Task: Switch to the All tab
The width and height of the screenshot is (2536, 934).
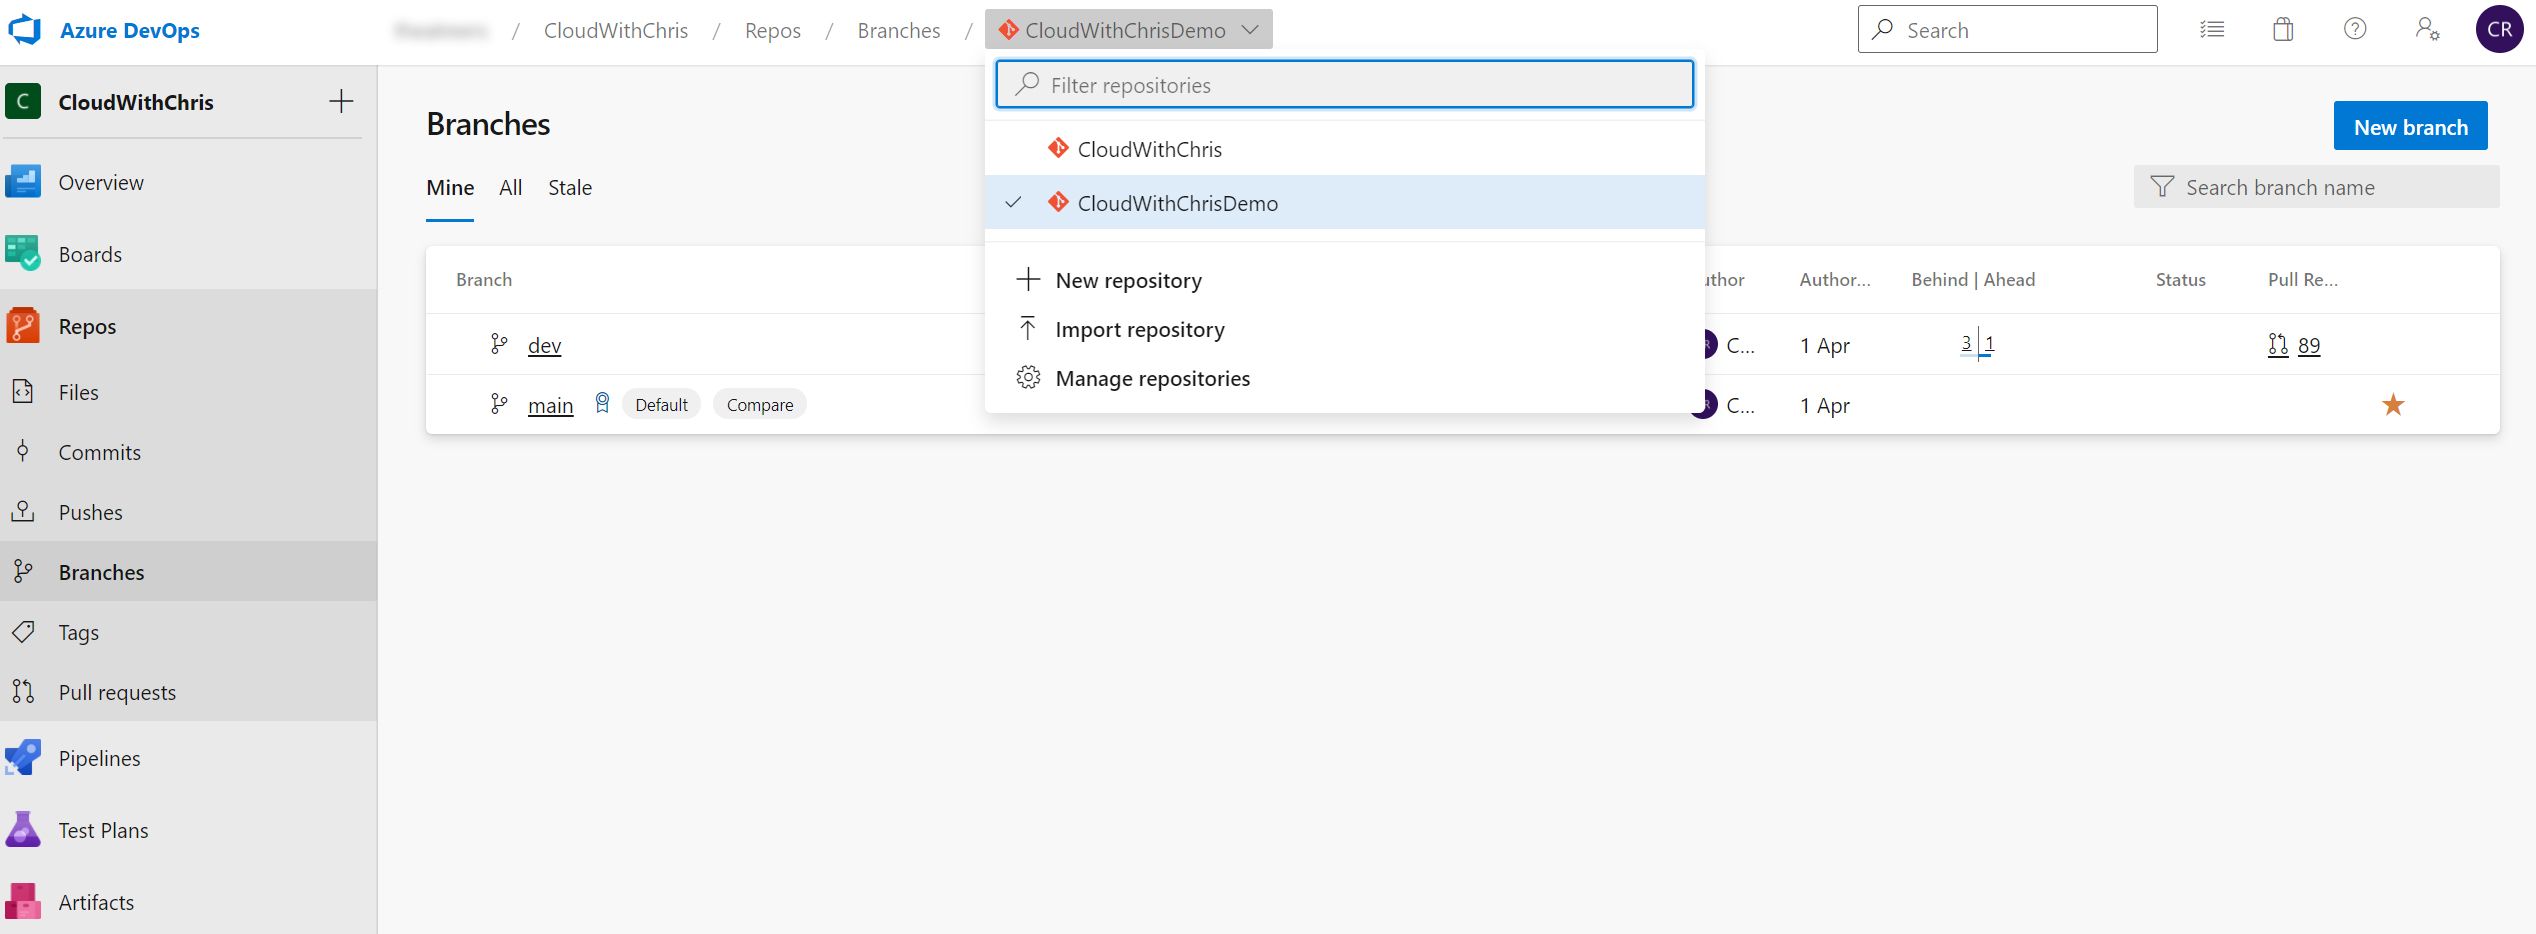Action: pyautogui.click(x=510, y=187)
